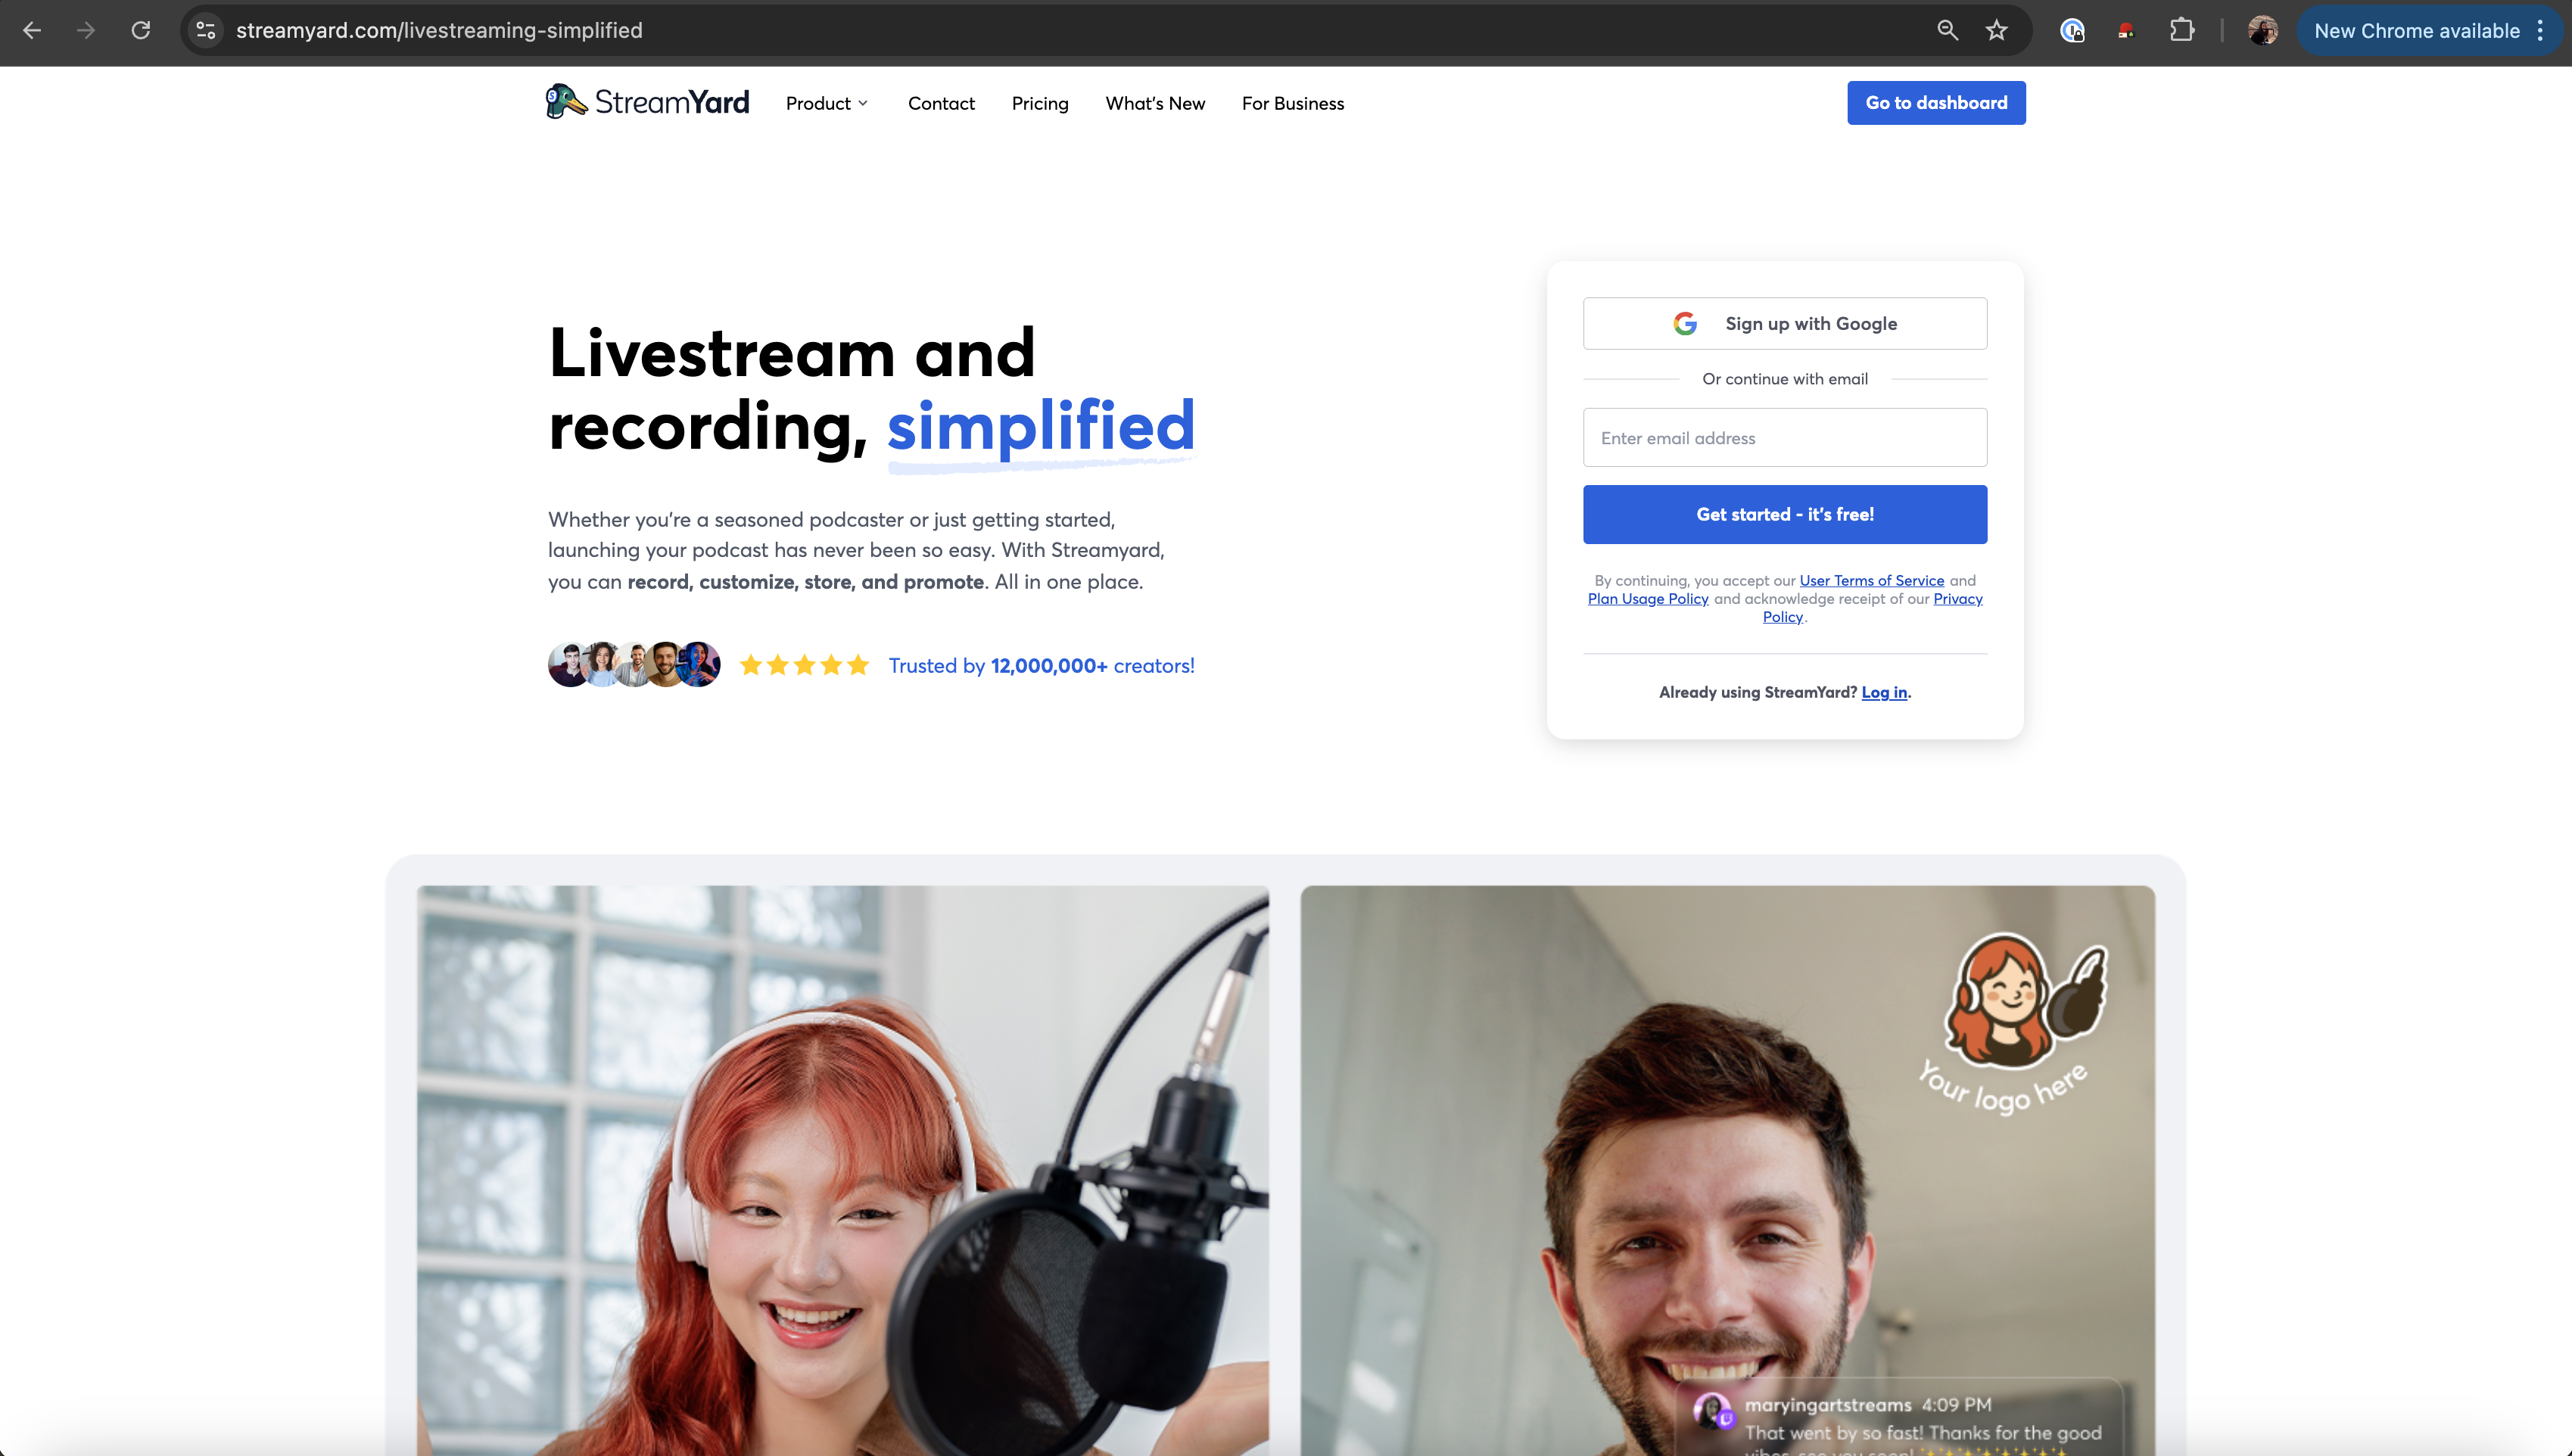This screenshot has height=1456, width=2572.
Task: Click Get started - it's free! button
Action: [1785, 514]
